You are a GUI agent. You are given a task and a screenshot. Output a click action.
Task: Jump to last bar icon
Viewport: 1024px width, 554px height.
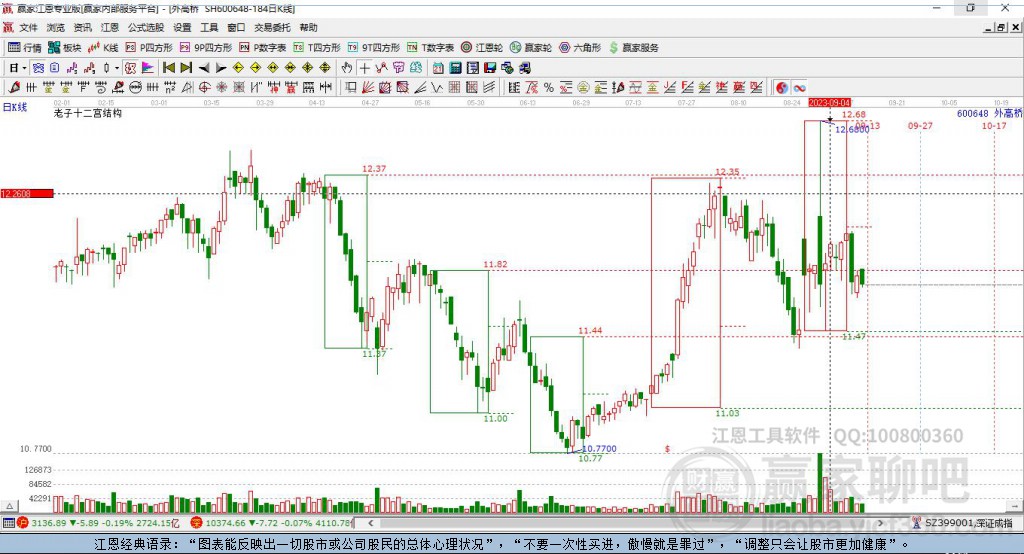pos(186,68)
